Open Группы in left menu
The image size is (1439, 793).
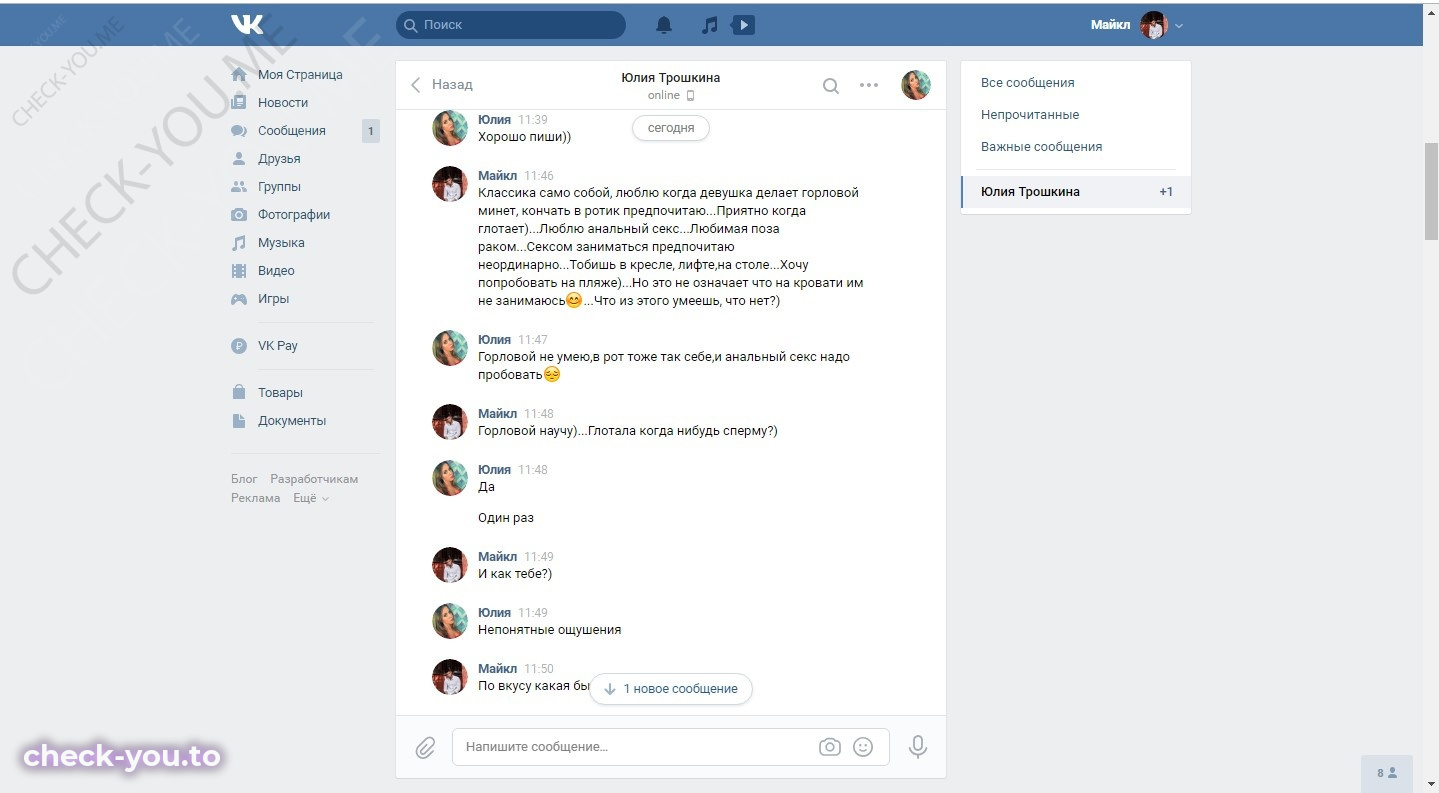tap(279, 187)
